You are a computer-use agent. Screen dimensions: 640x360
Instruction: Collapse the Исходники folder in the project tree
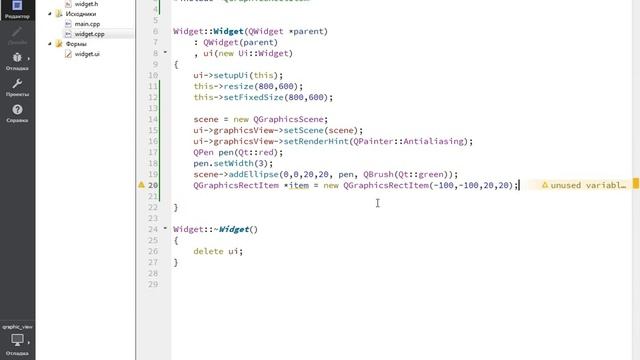[50, 13]
